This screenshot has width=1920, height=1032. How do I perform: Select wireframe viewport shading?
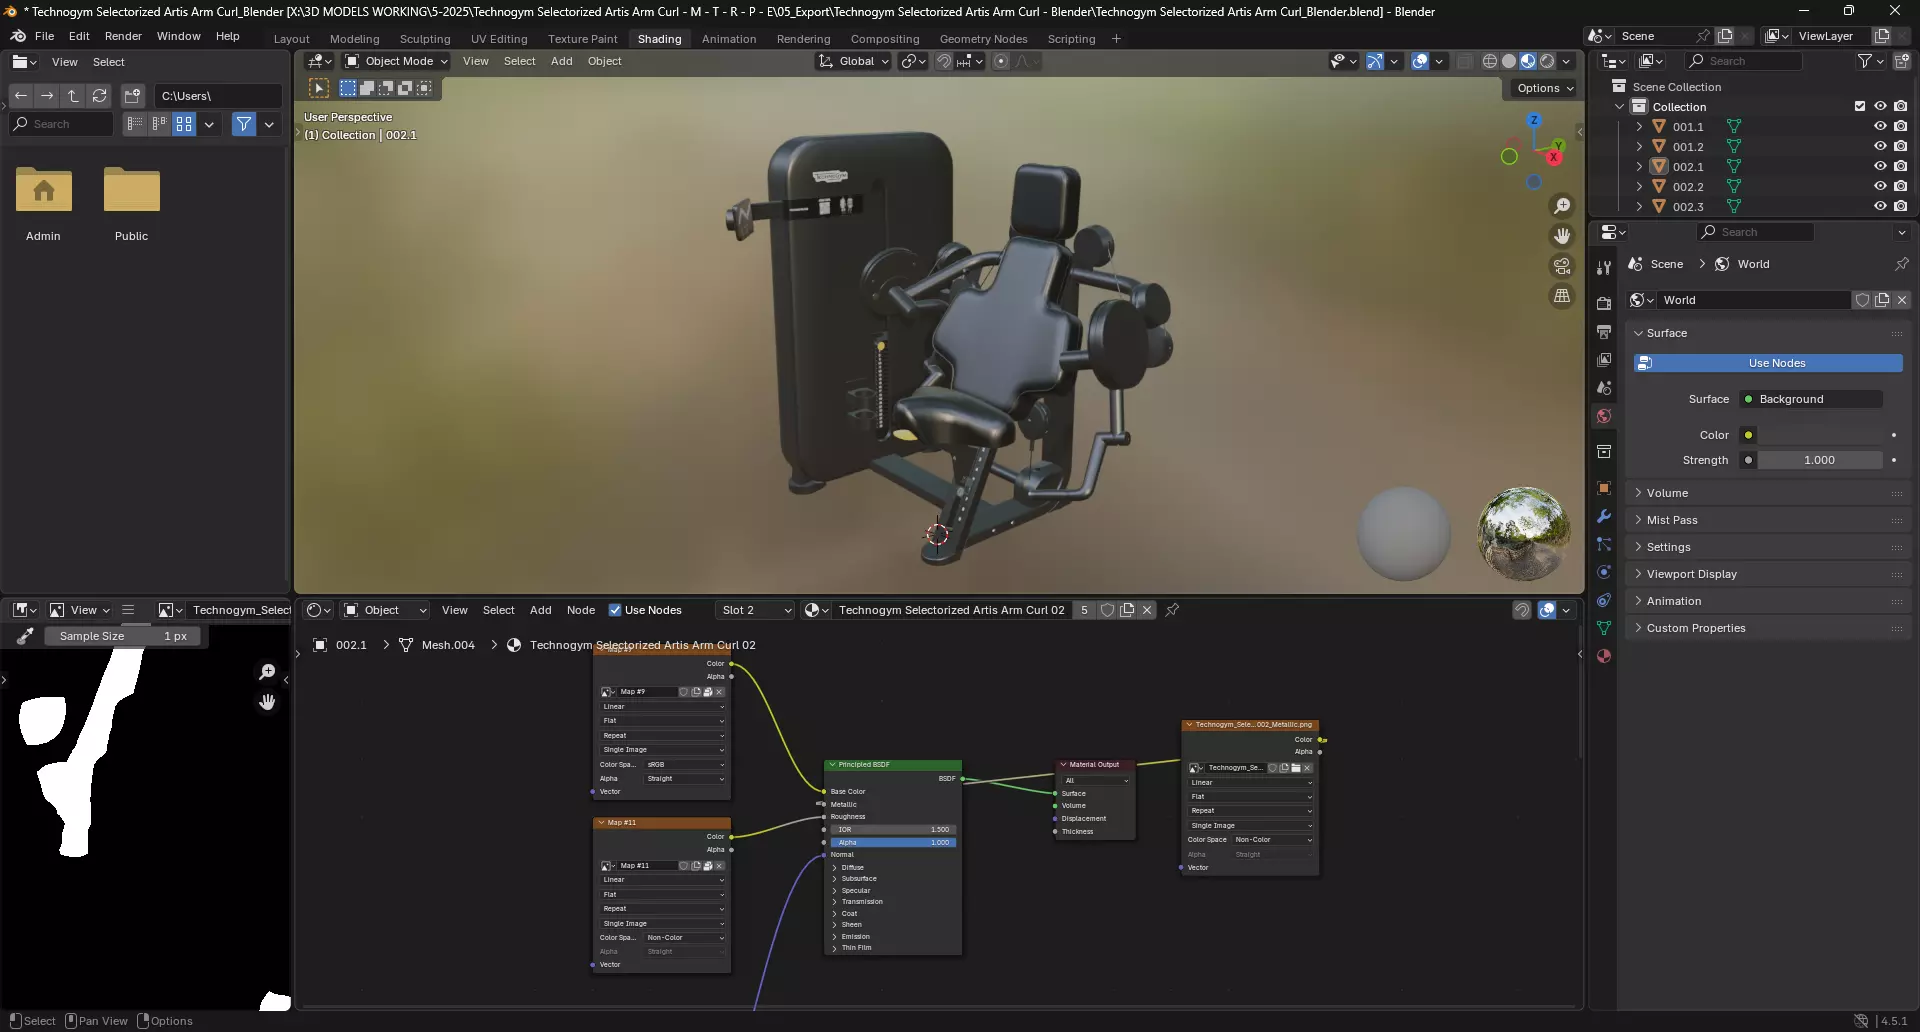[x=1490, y=61]
